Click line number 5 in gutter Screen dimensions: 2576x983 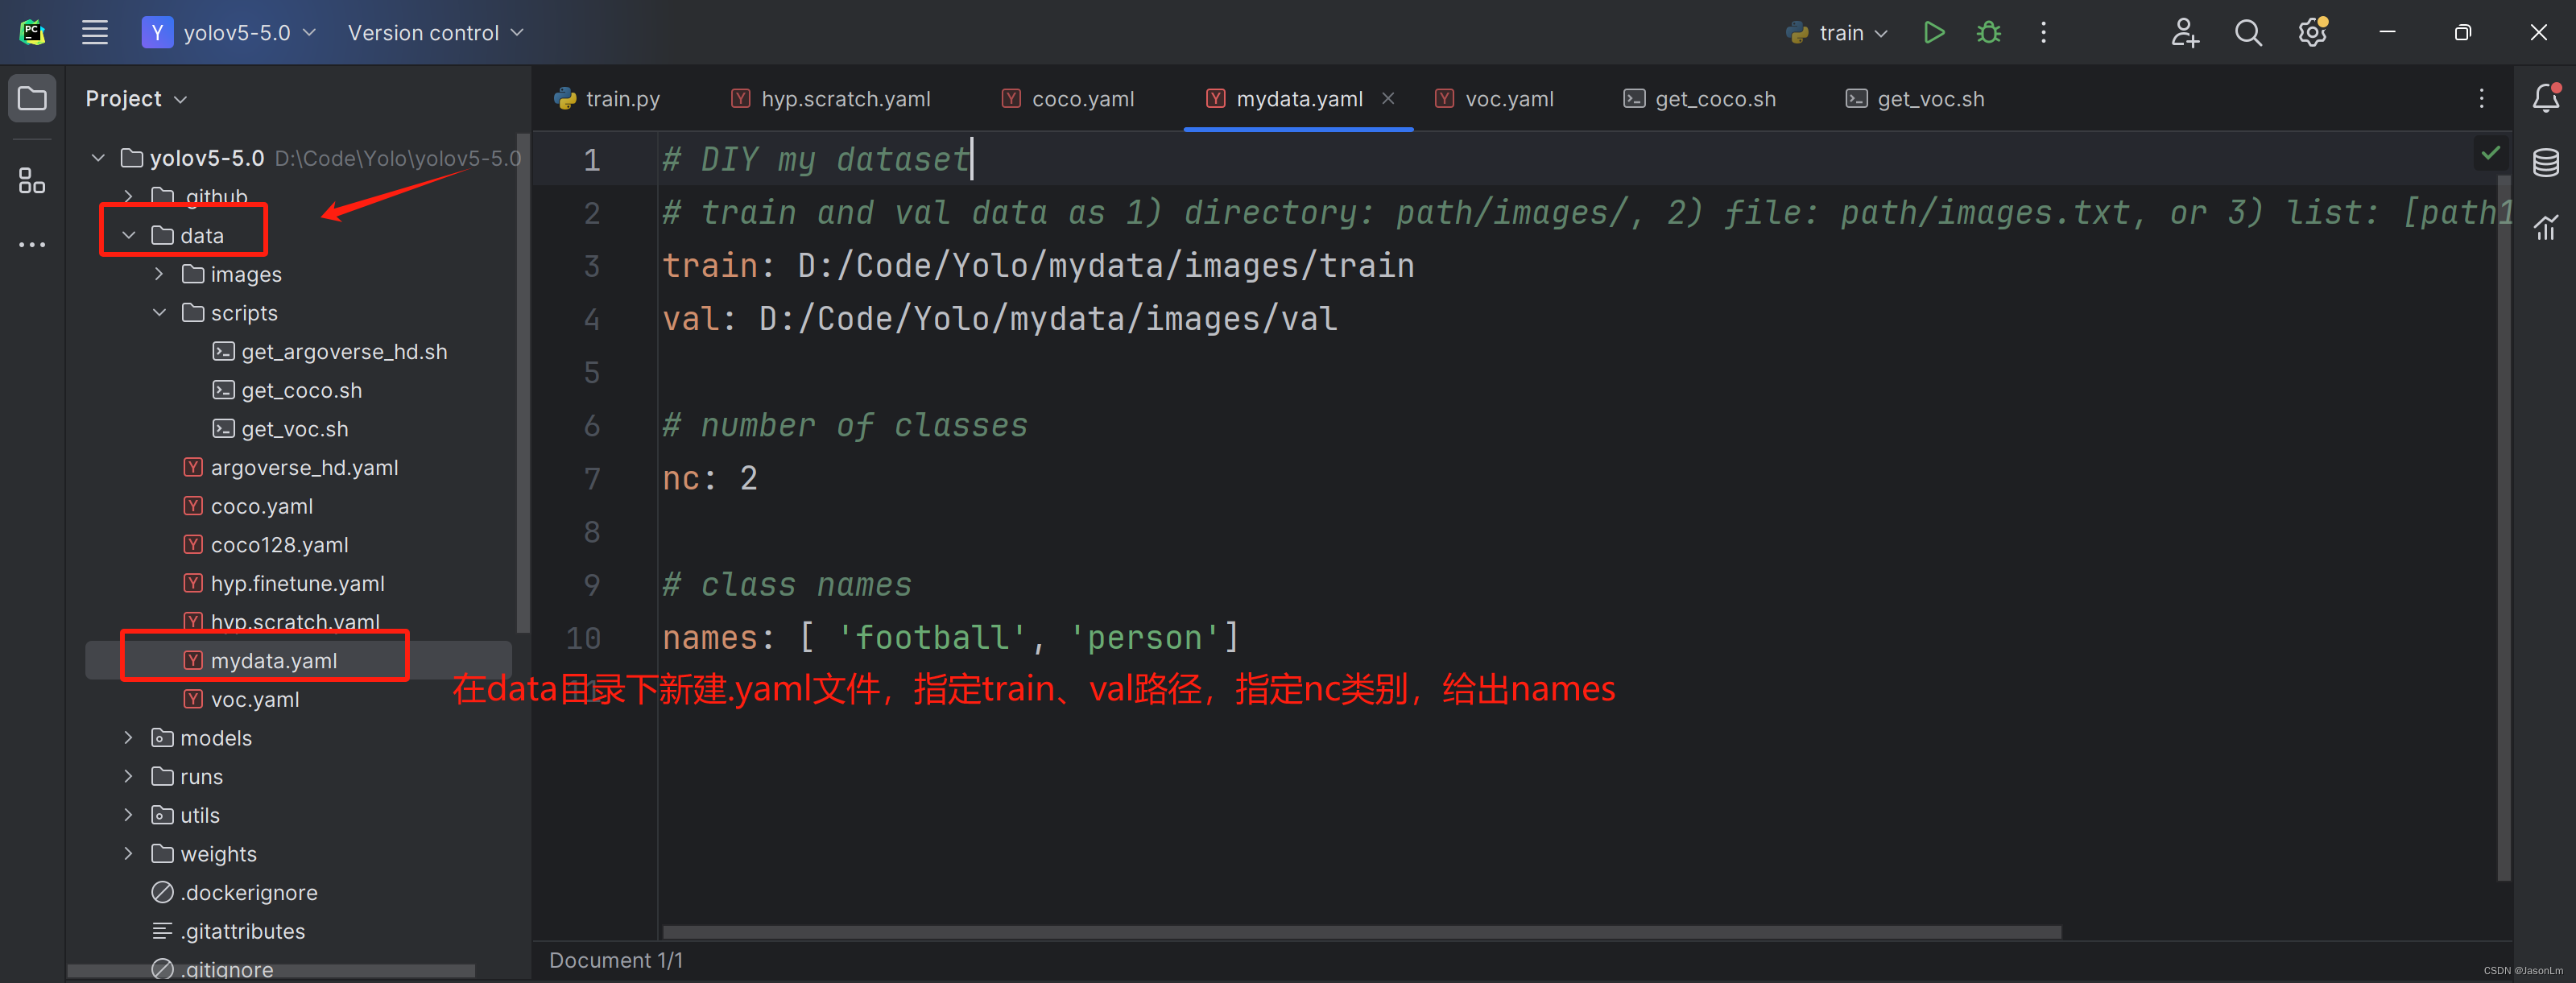click(x=591, y=372)
